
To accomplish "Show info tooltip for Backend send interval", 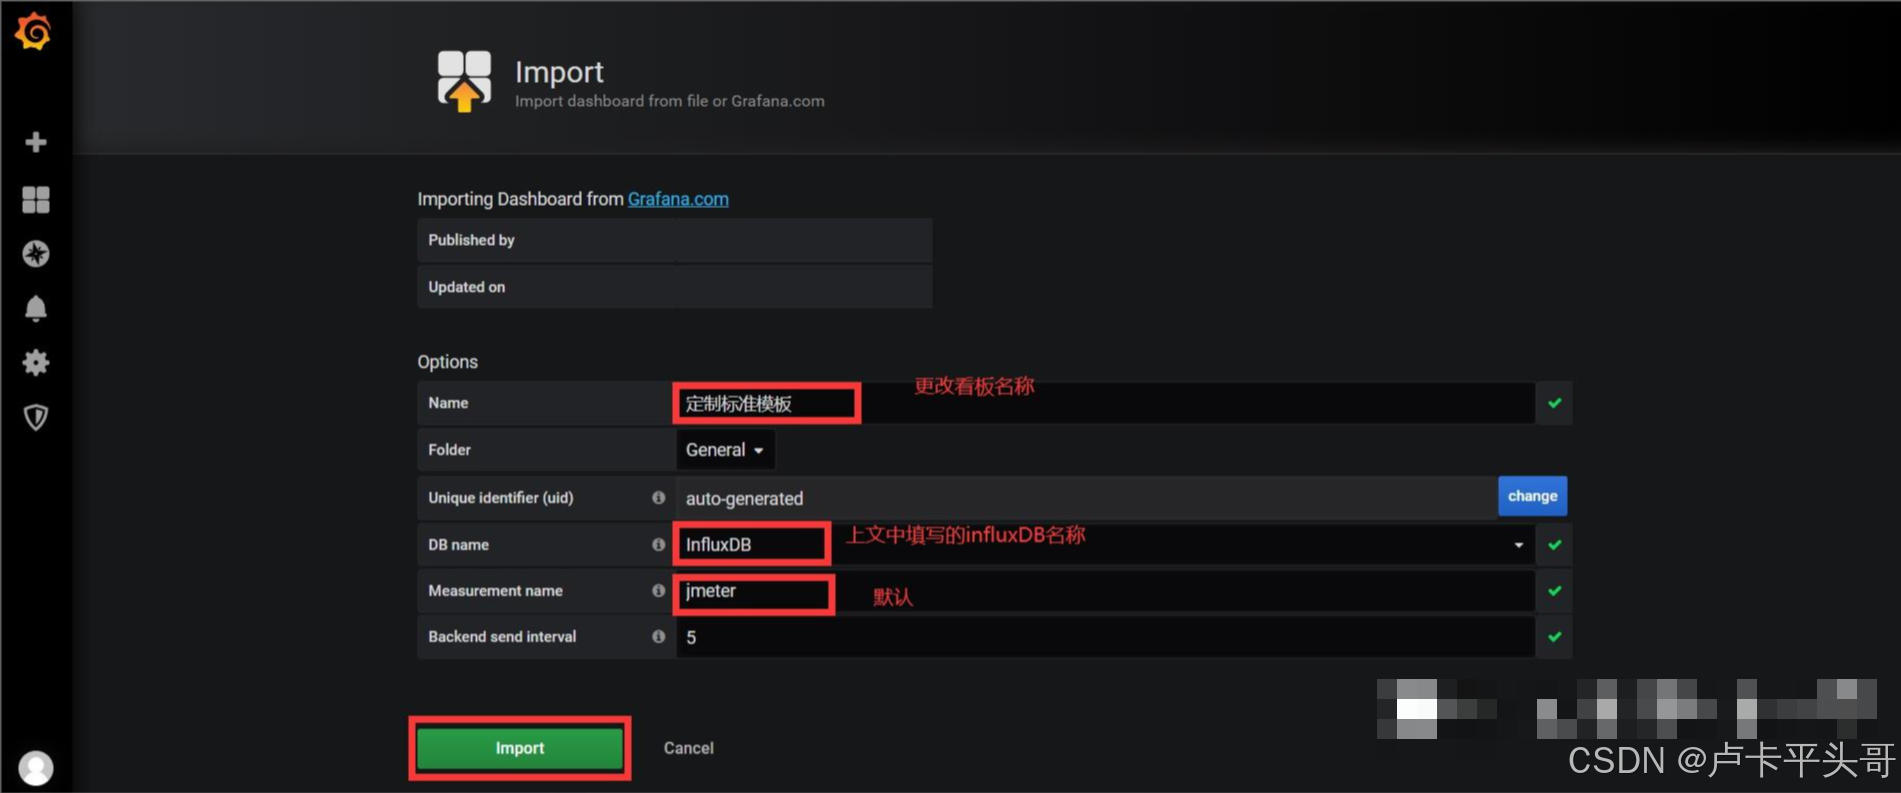I will tap(658, 636).
